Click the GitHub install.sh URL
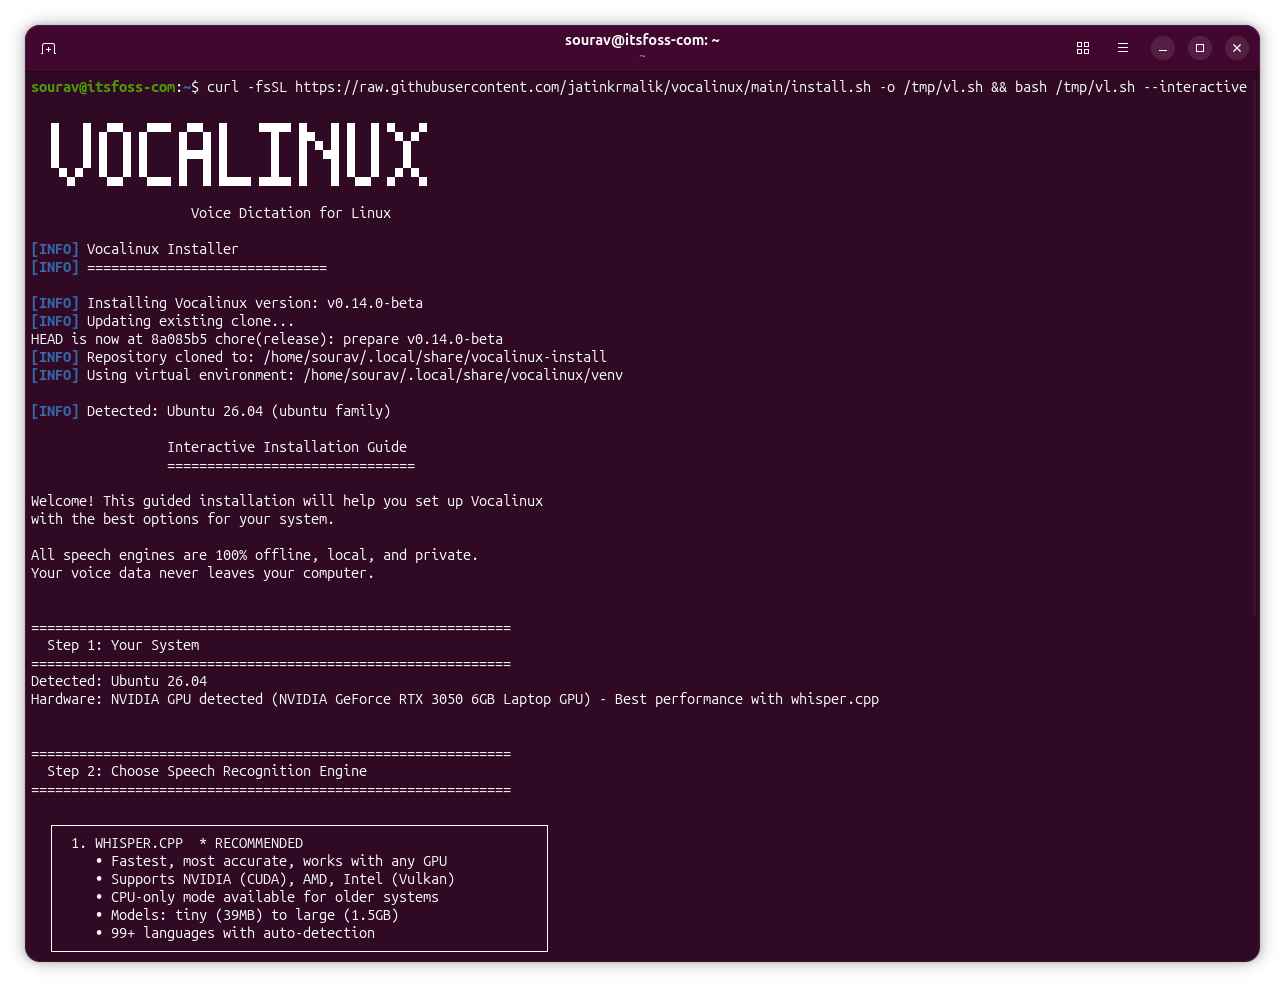The width and height of the screenshot is (1285, 987). [583, 87]
